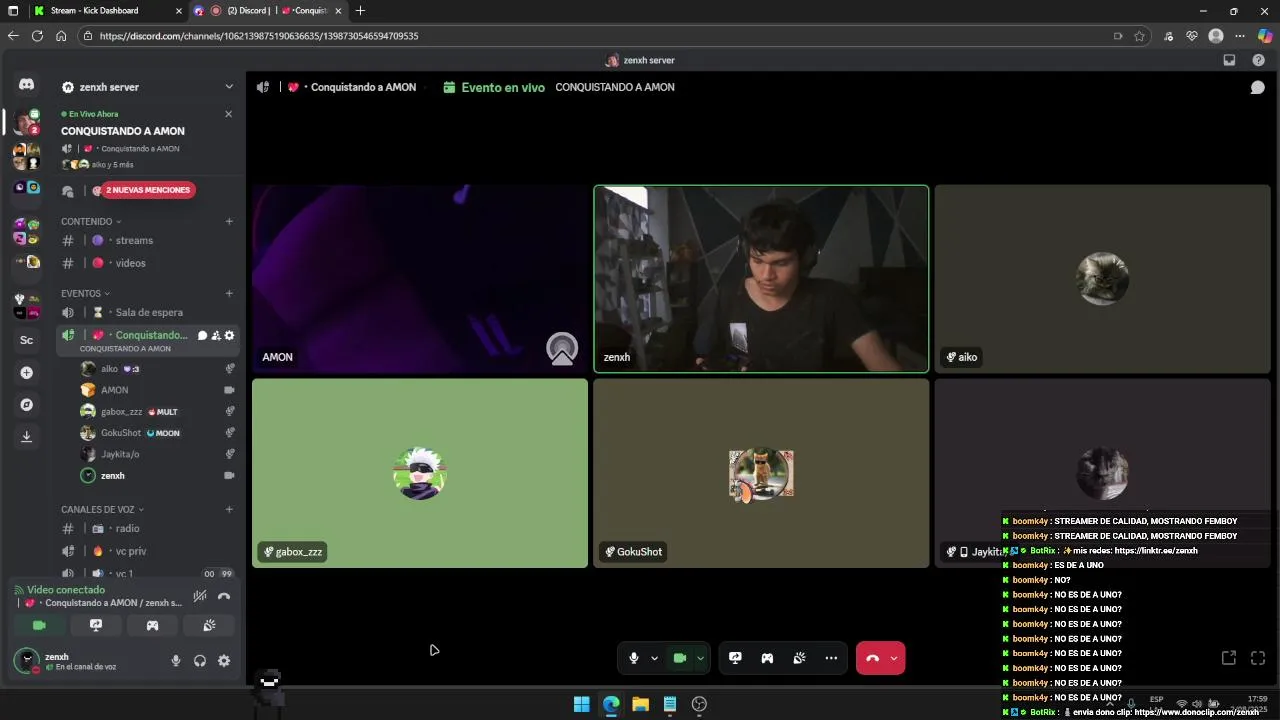Open Discord direct messages home icon

coord(27,86)
